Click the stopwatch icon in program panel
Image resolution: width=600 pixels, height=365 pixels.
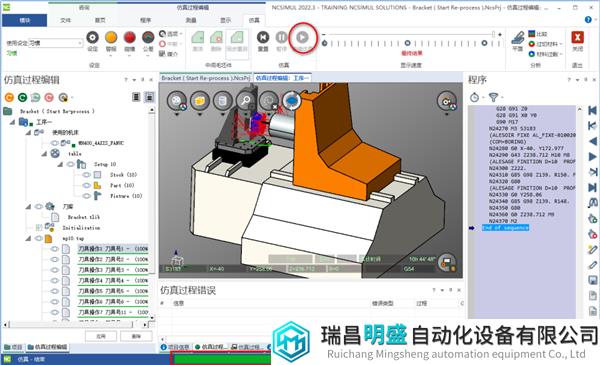point(474,98)
